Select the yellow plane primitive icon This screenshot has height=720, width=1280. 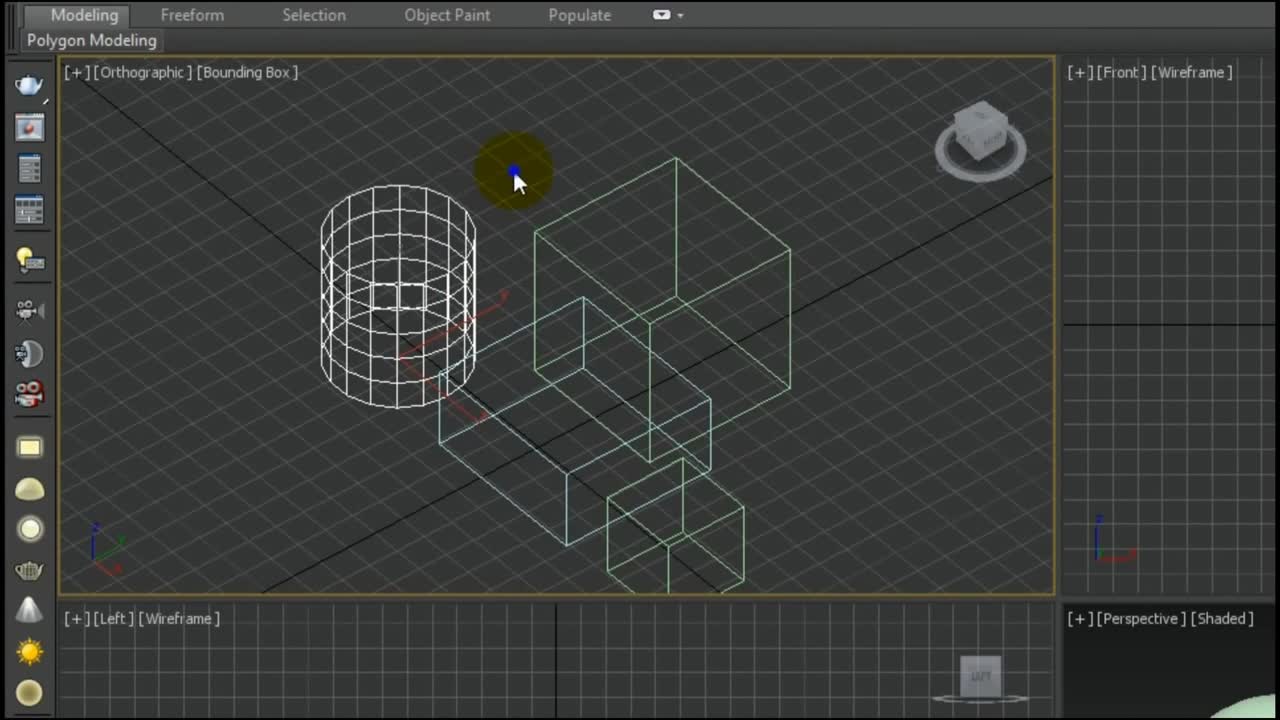[29, 447]
